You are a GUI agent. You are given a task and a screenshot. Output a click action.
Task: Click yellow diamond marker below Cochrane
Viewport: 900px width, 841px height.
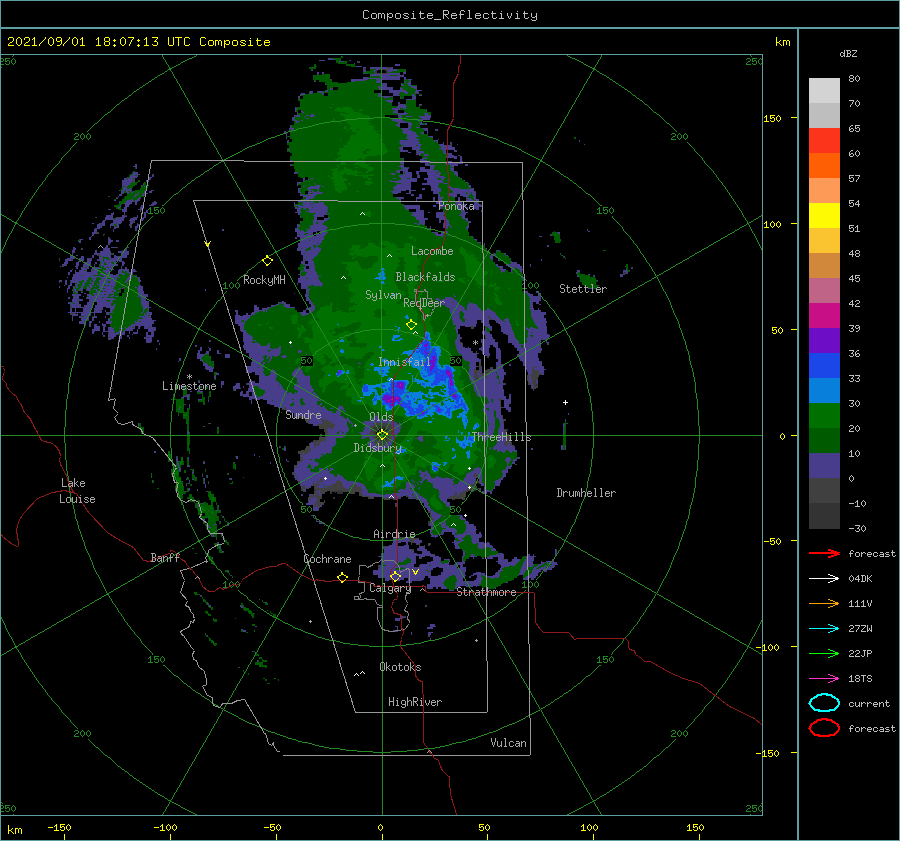tap(342, 577)
